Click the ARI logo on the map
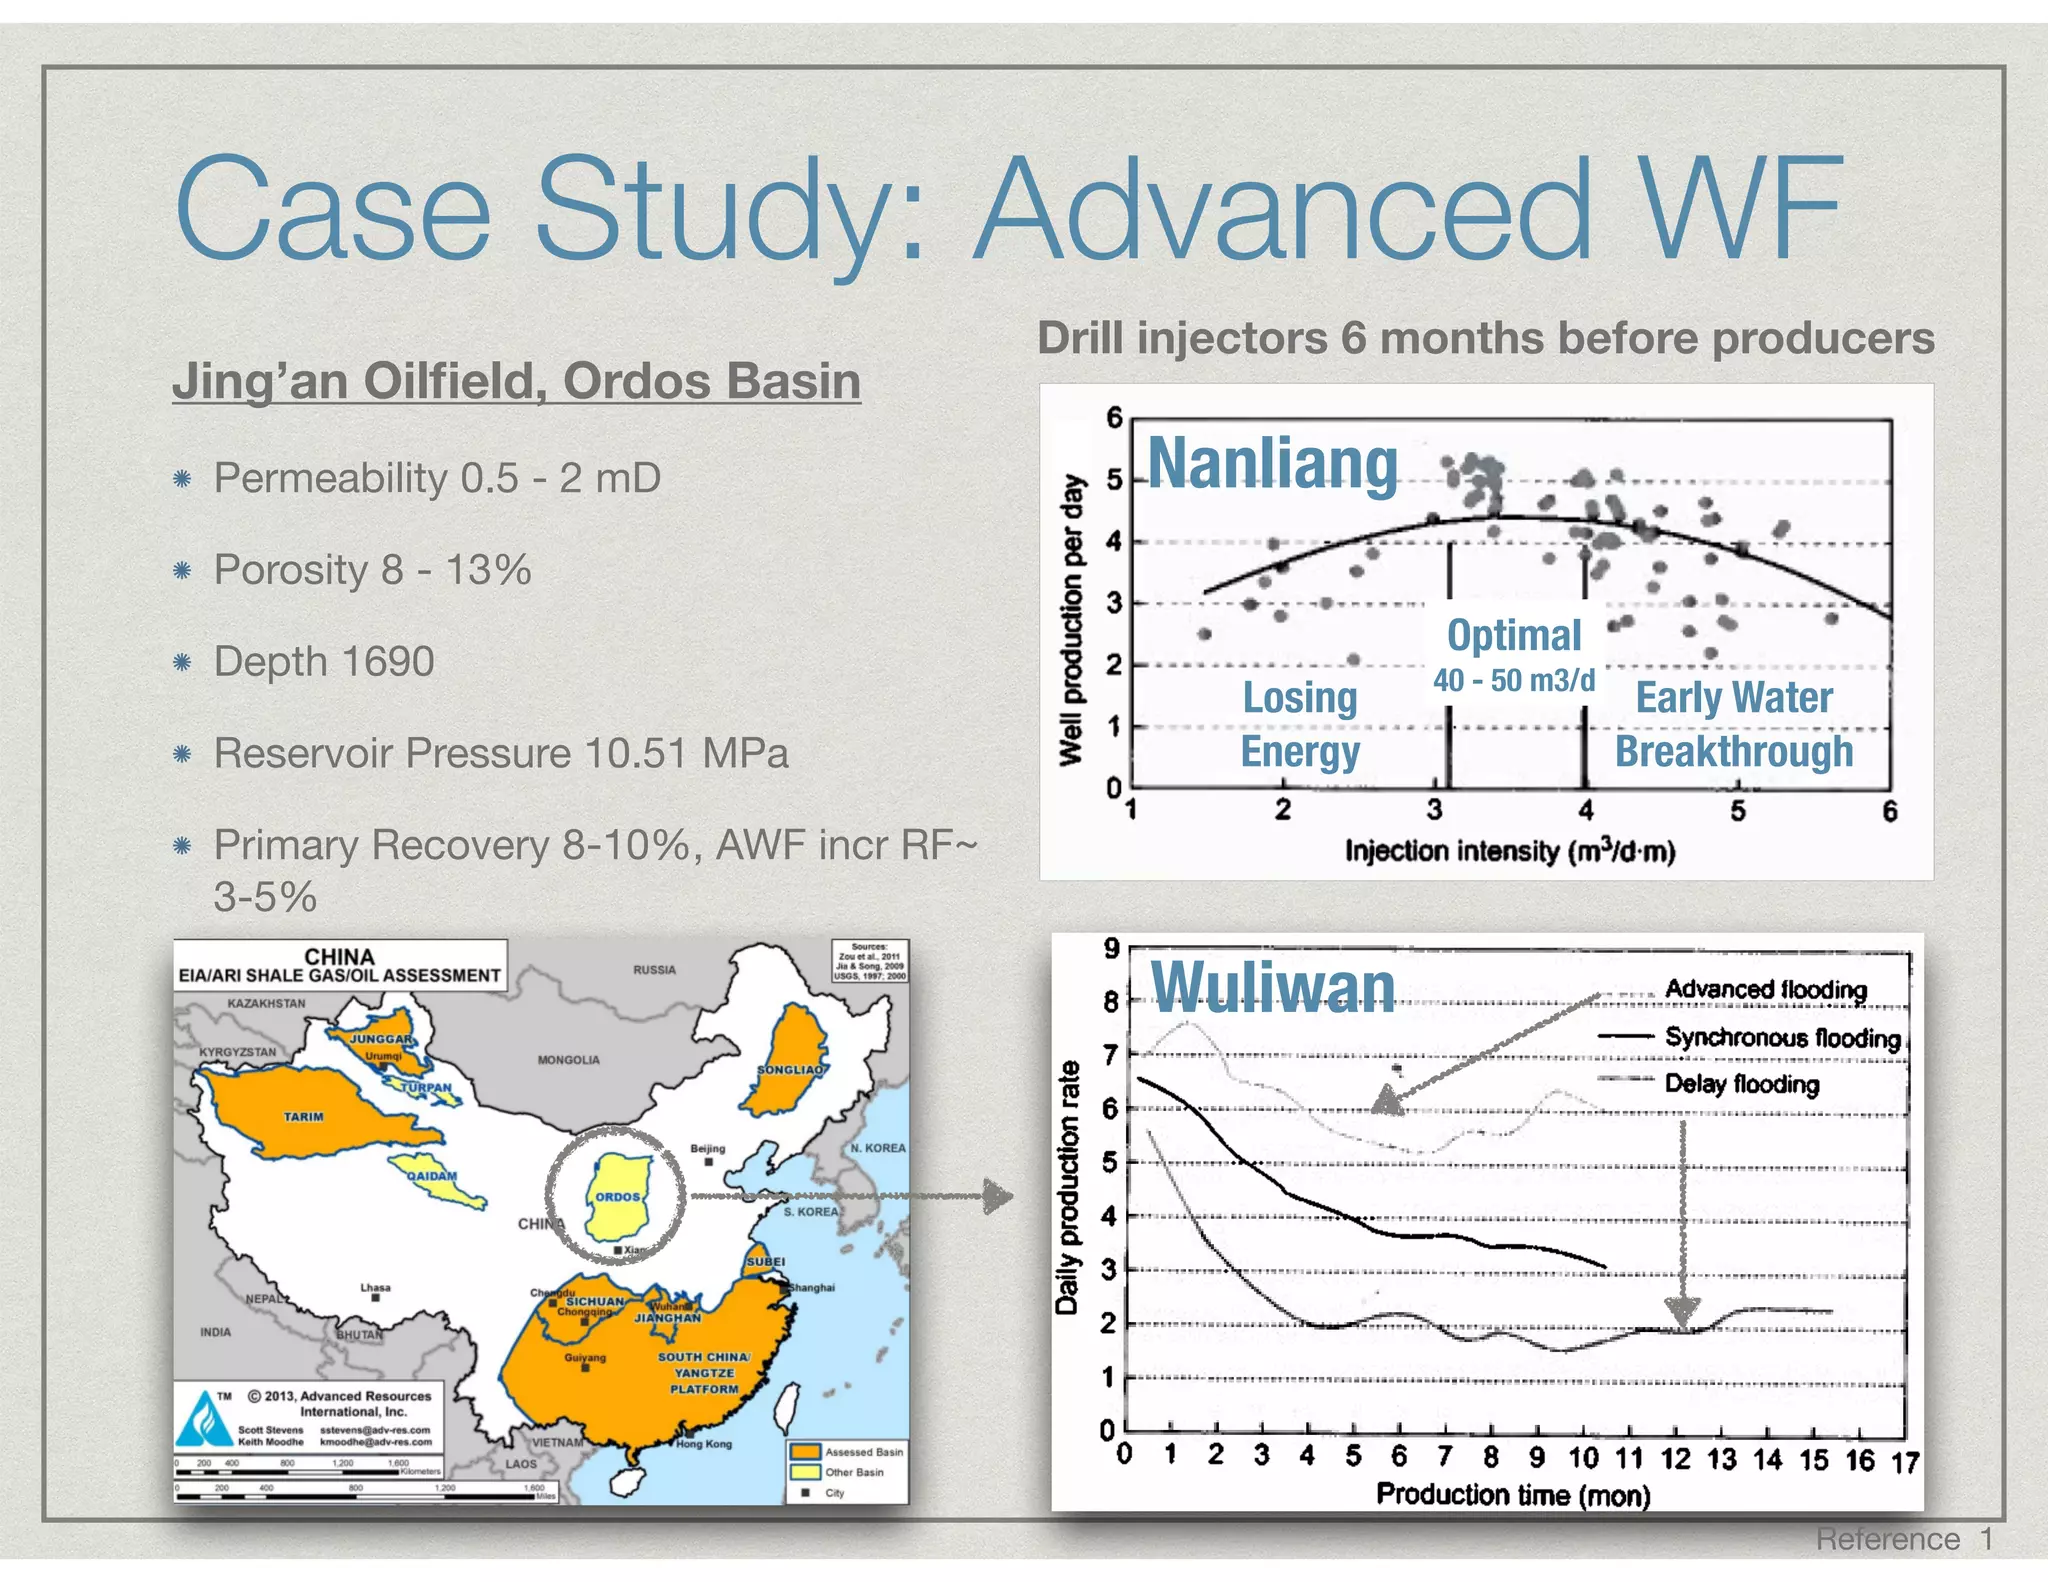This screenshot has width=2048, height=1582. click(x=204, y=1420)
